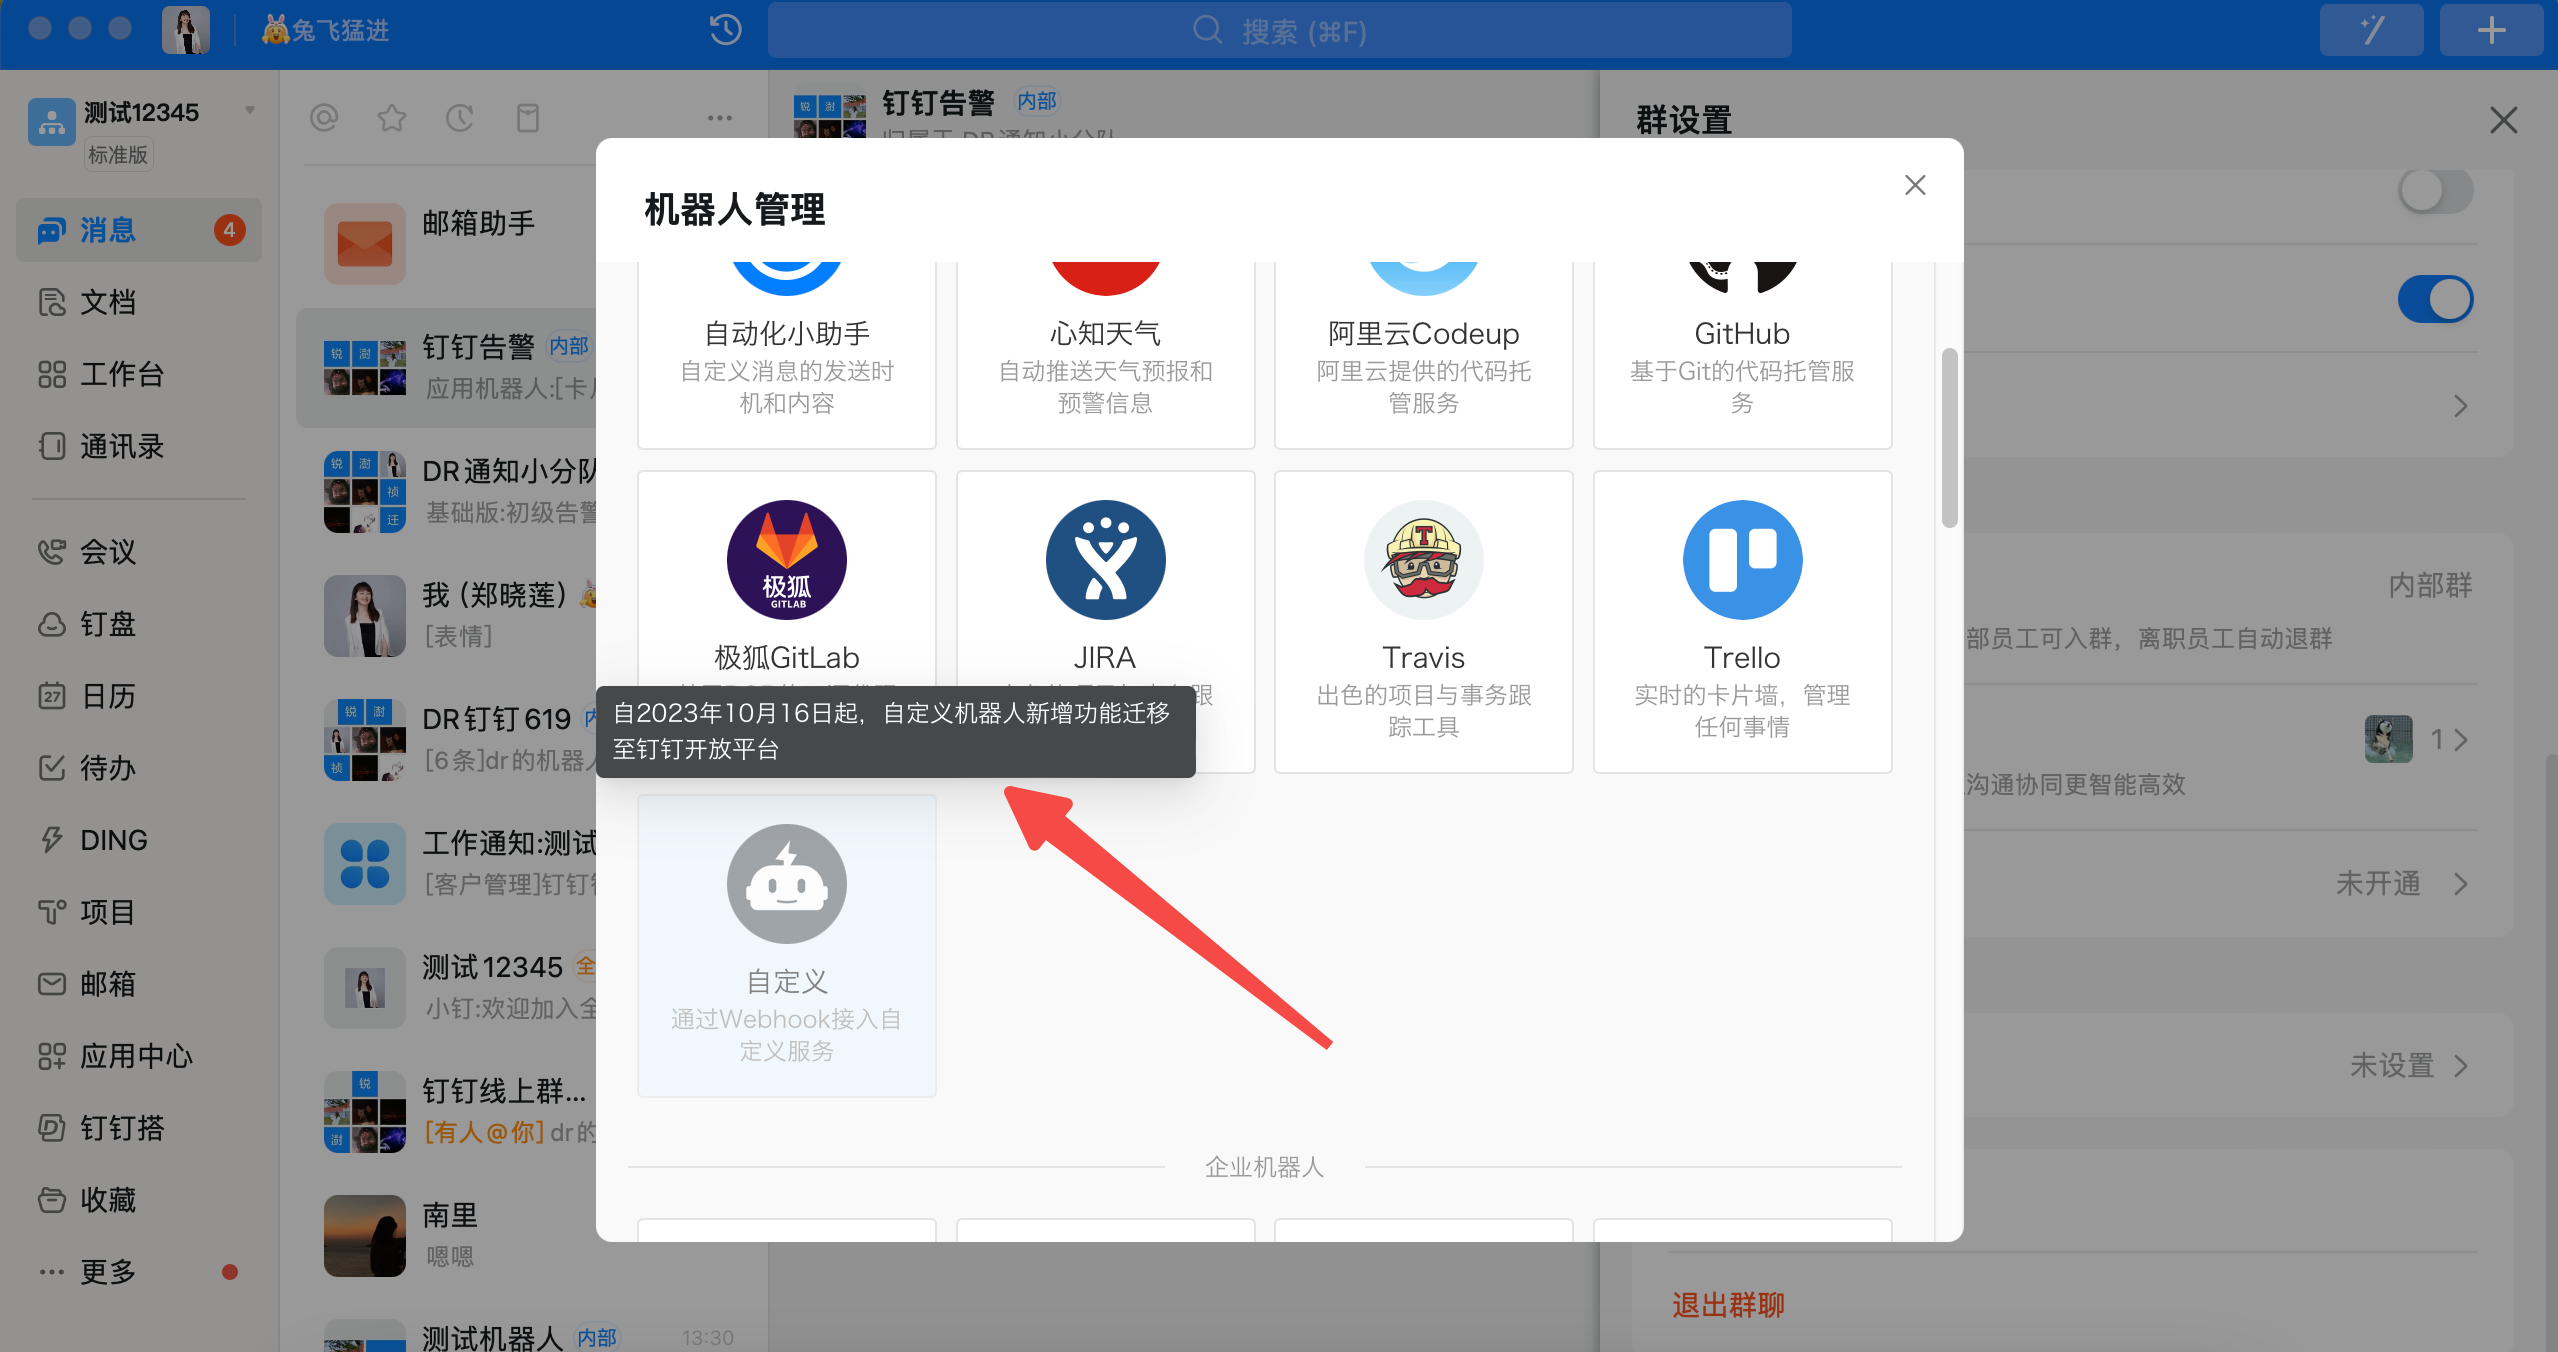
Task: Choose the 阿里云Codeup robot card
Action: tap(1423, 355)
